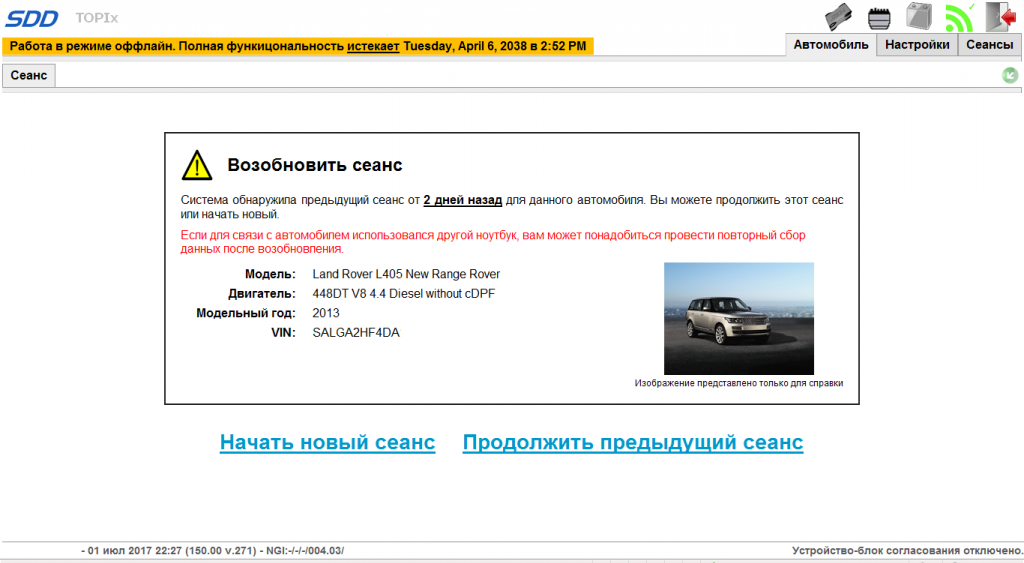Image resolution: width=1024 pixels, height=563 pixels.
Task: Click the 'Устройство-блок согласования отключено' status
Action: [907, 551]
